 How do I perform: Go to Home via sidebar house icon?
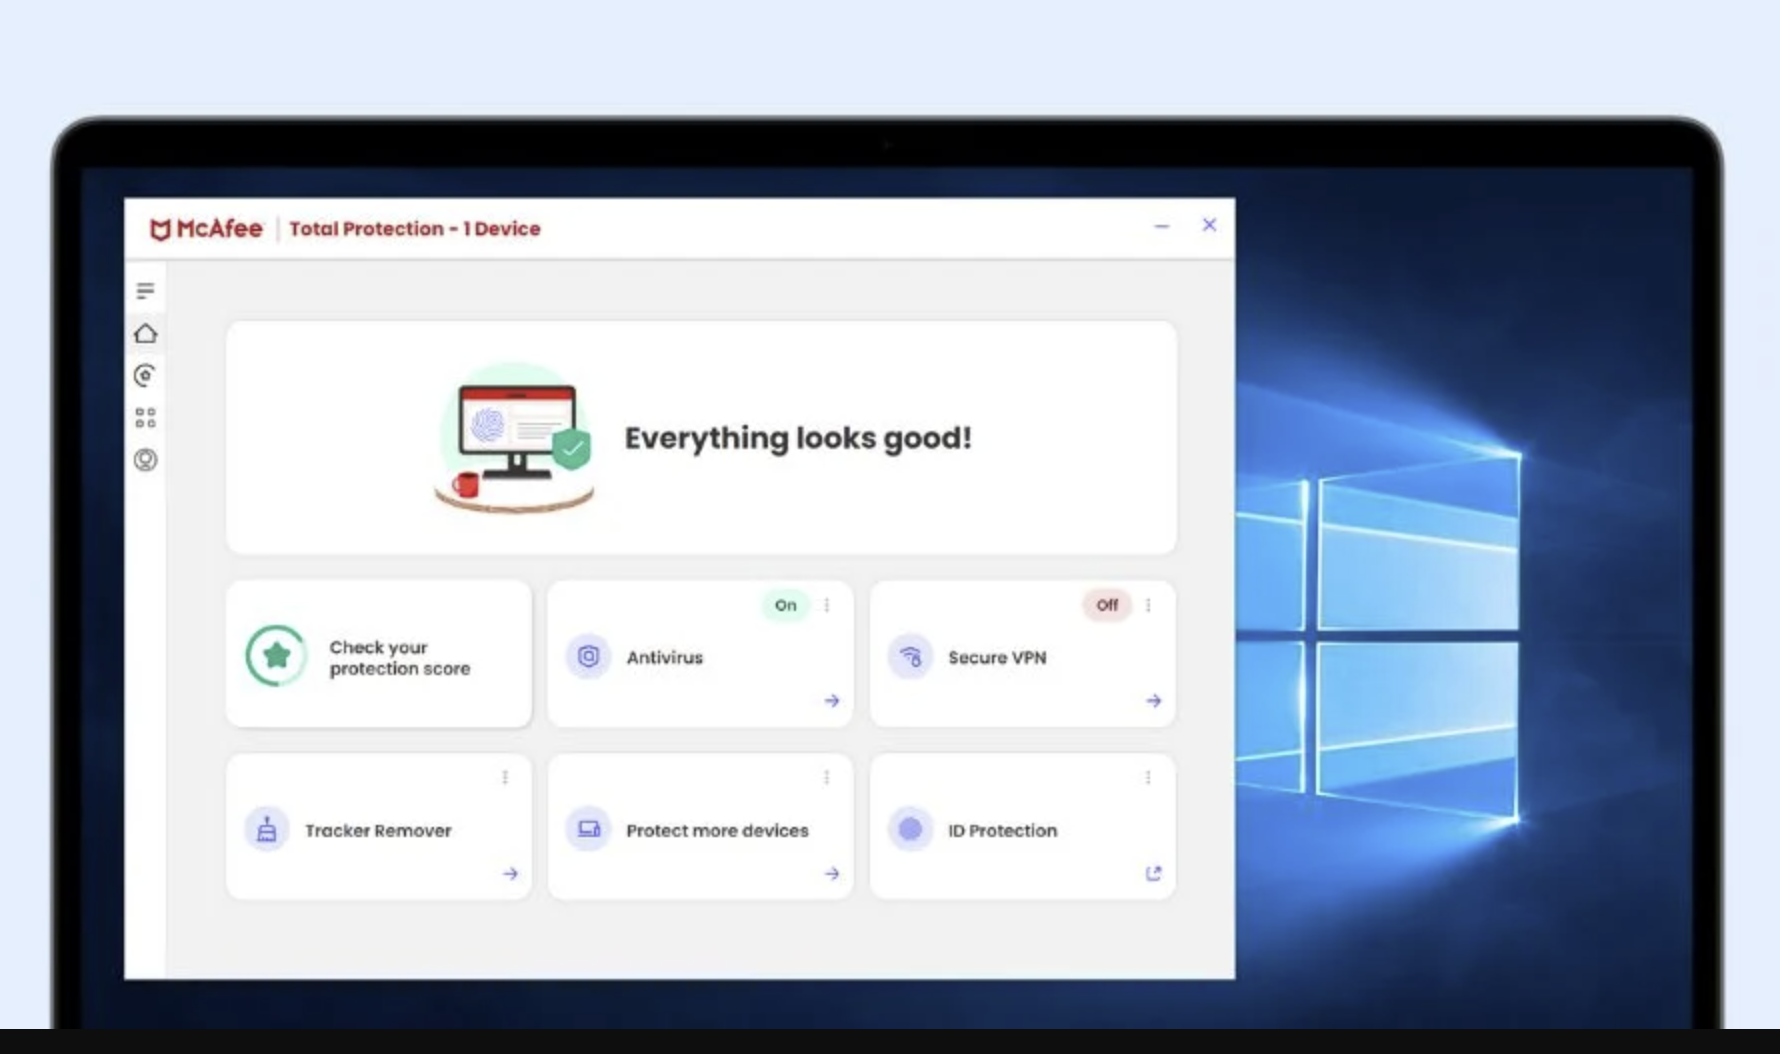pyautogui.click(x=145, y=334)
